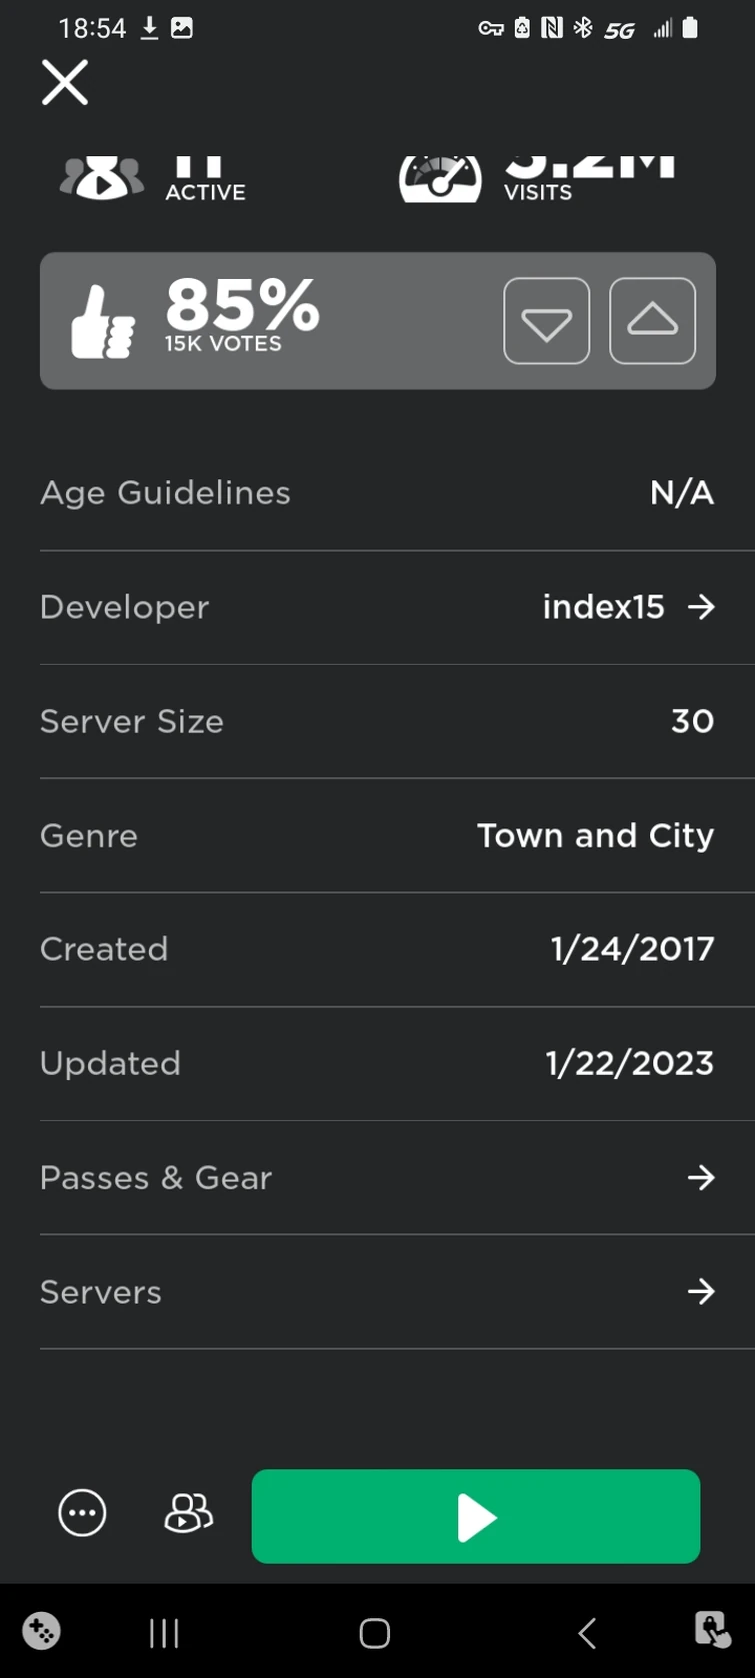This screenshot has height=1678, width=755.
Task: Tap the visits speedometer icon
Action: (x=440, y=179)
